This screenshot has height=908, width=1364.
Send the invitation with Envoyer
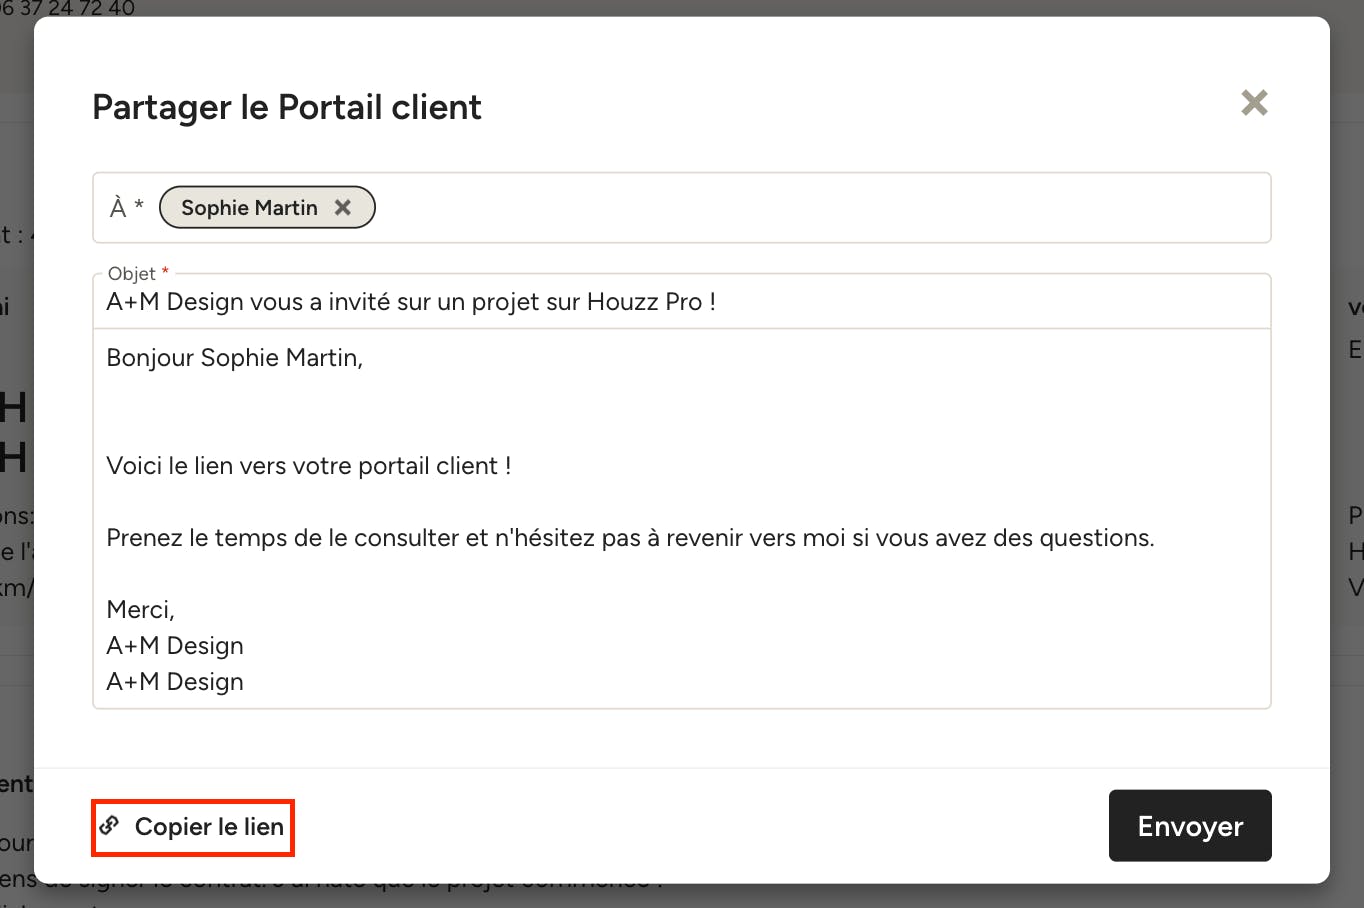pos(1190,826)
